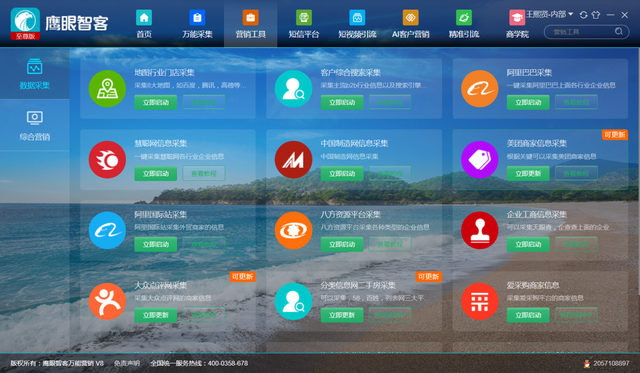Click the refresh icon in title bar

coord(584,15)
